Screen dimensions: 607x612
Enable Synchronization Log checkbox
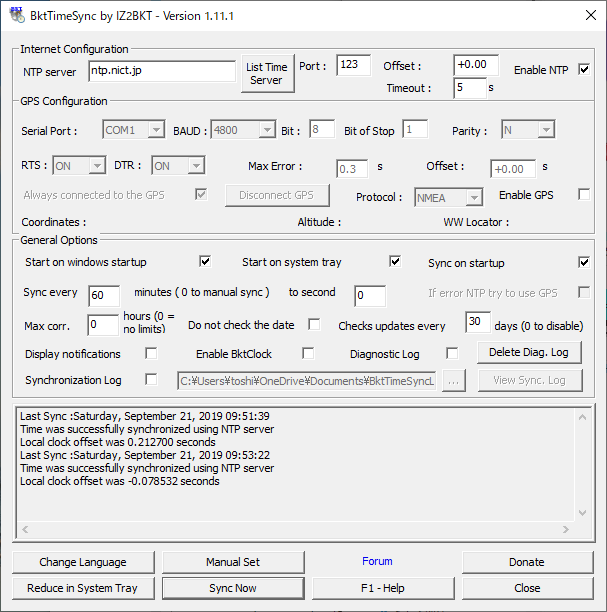coord(151,379)
